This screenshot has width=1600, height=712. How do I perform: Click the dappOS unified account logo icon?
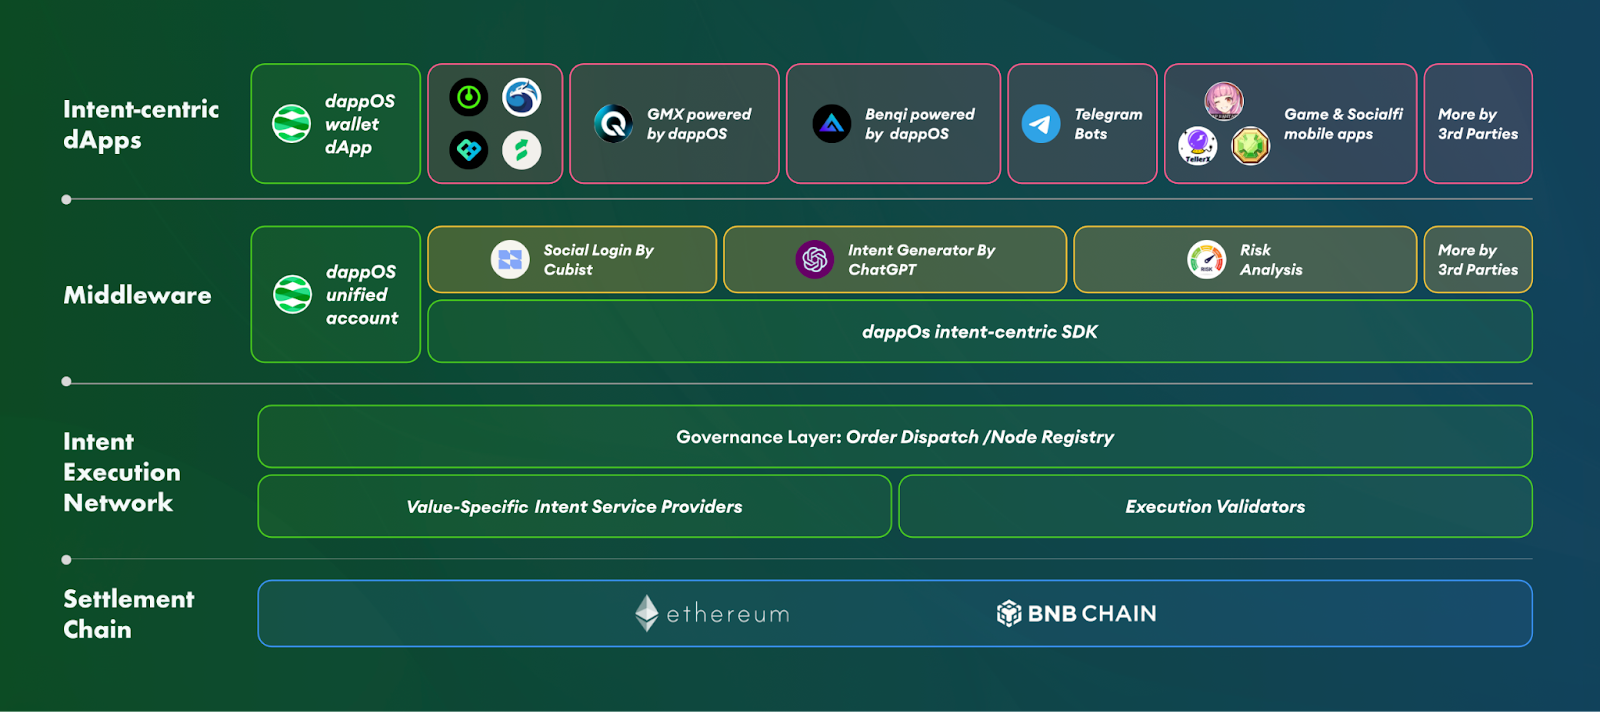pyautogui.click(x=292, y=294)
